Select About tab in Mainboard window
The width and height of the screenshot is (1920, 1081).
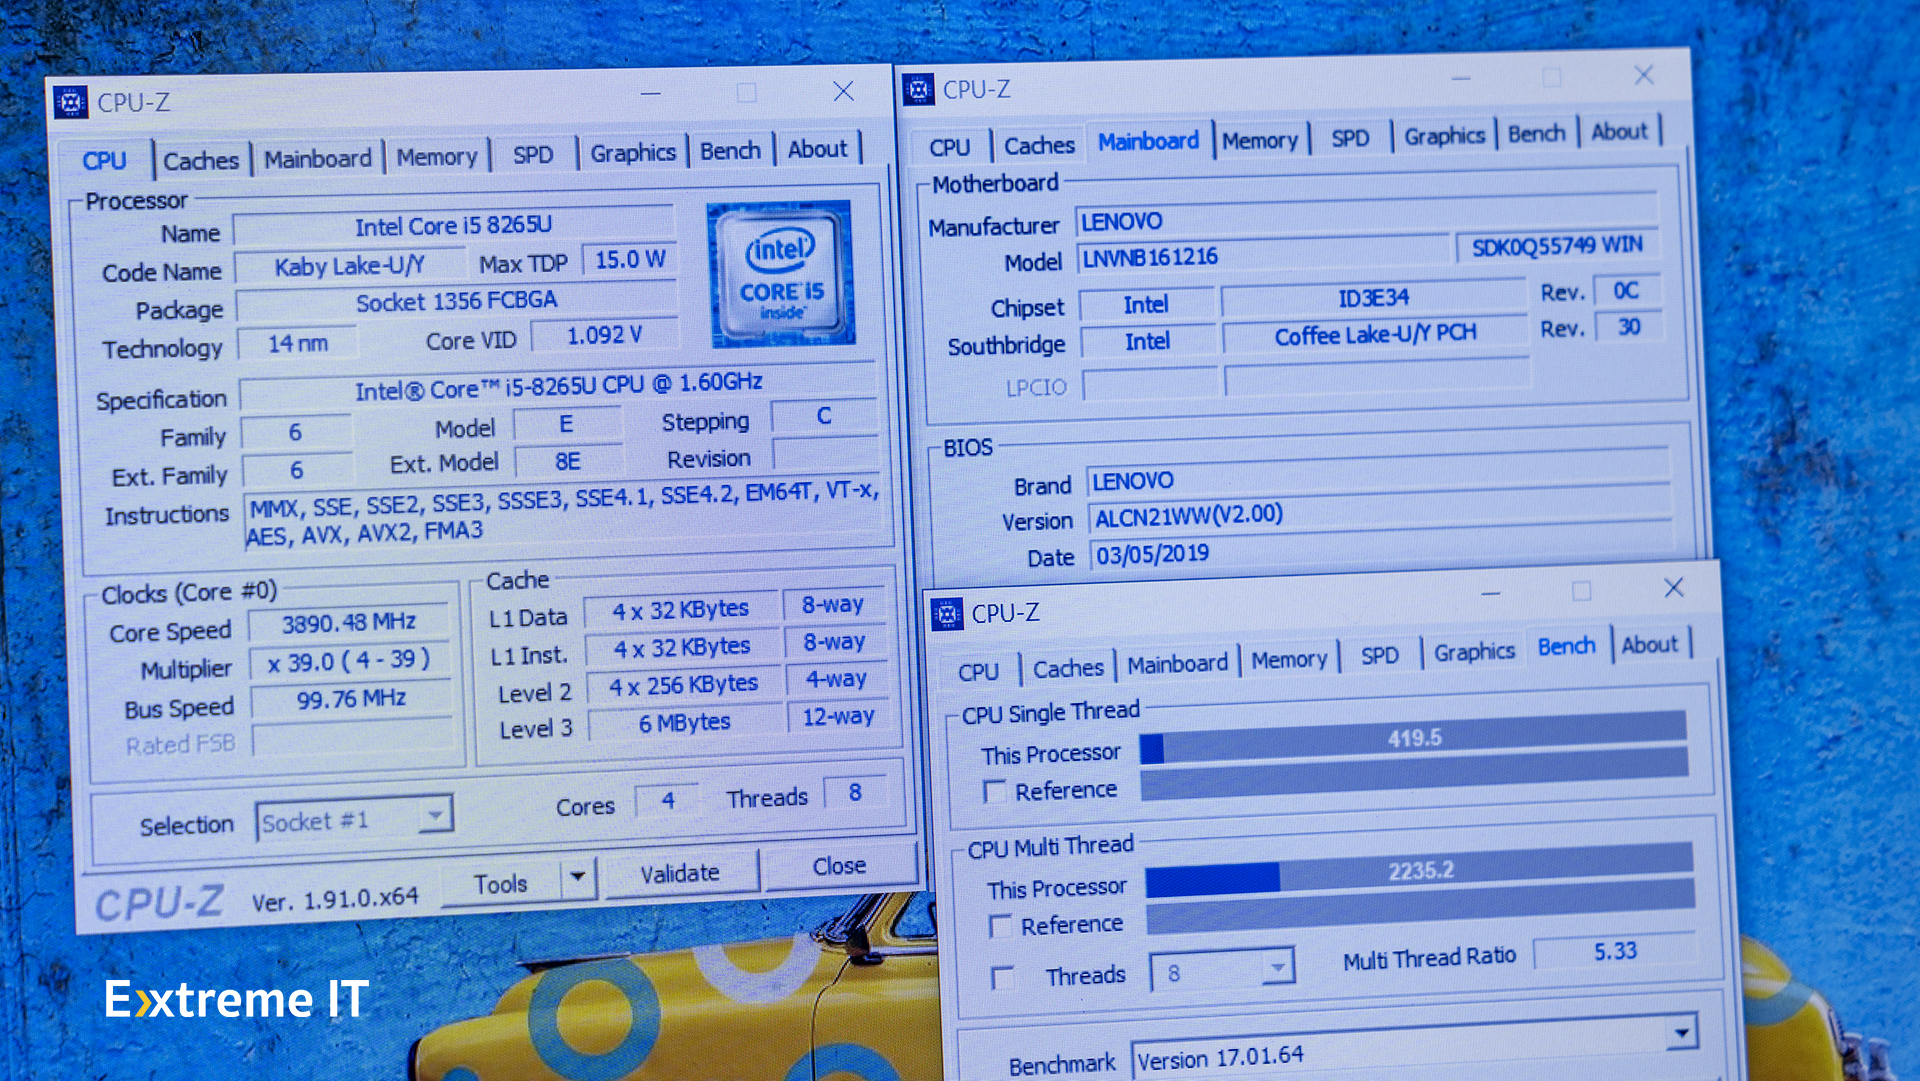click(x=1619, y=131)
